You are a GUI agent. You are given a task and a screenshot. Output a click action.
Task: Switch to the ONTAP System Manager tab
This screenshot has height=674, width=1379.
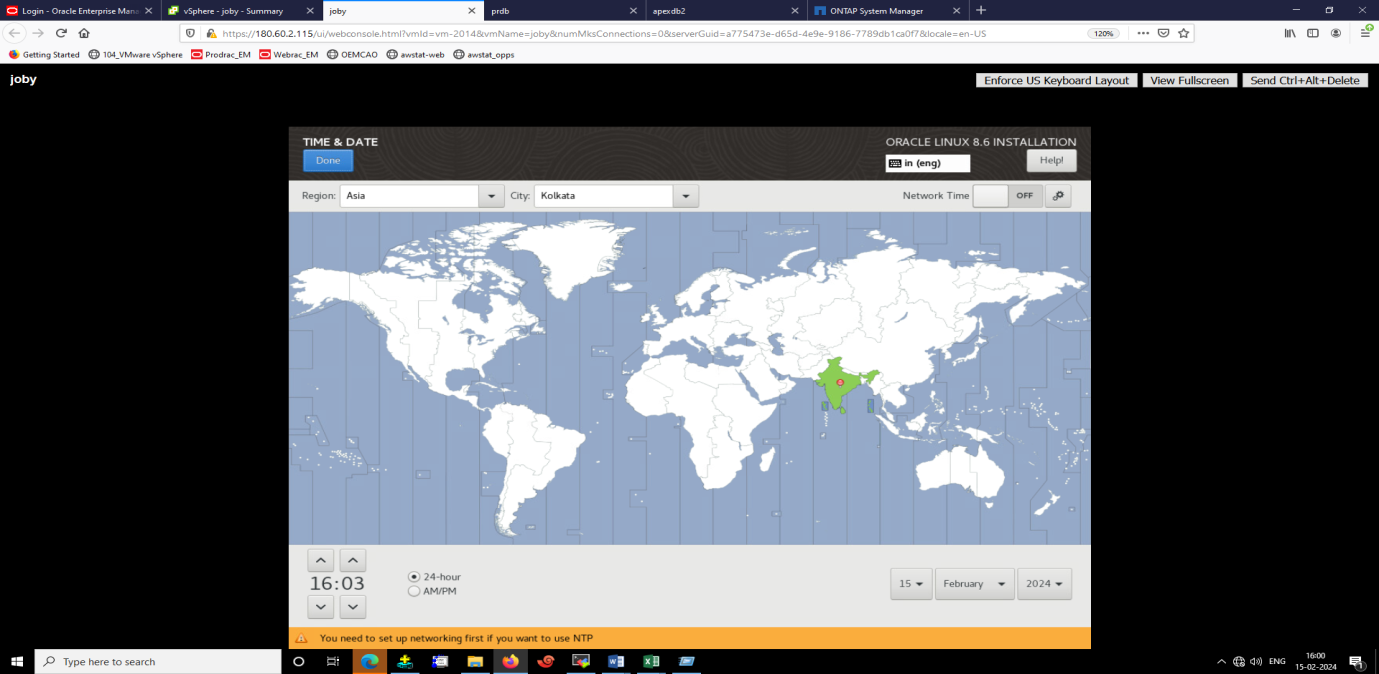point(887,11)
